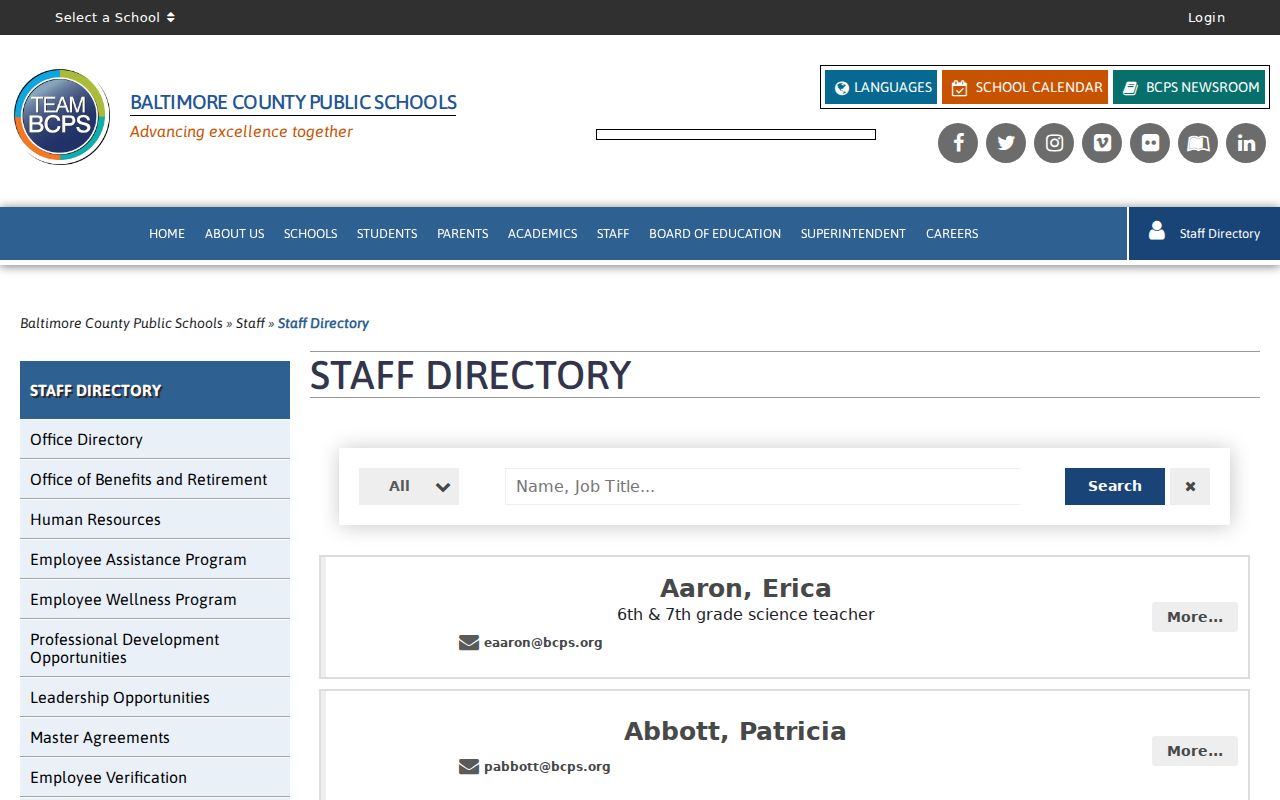Screen dimensions: 1280x800
Task: Open the Students menu
Action: pos(387,233)
